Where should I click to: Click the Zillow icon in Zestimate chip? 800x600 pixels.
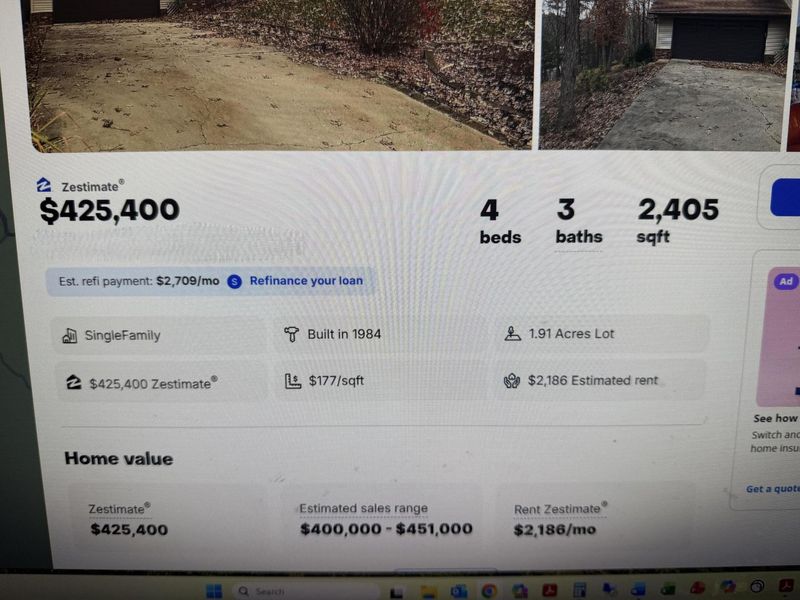[74, 383]
